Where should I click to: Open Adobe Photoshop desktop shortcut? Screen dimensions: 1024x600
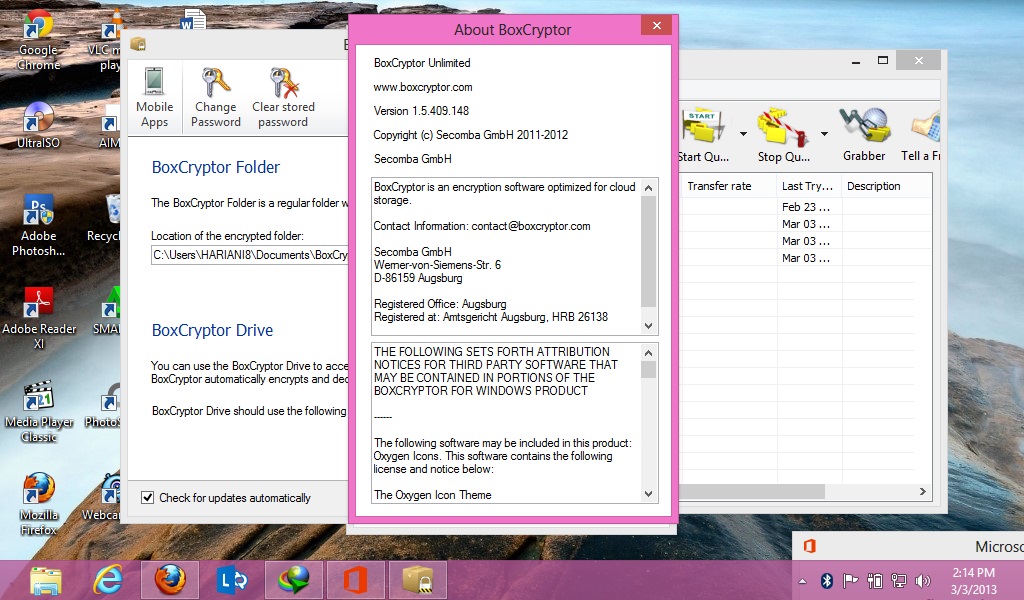(38, 226)
